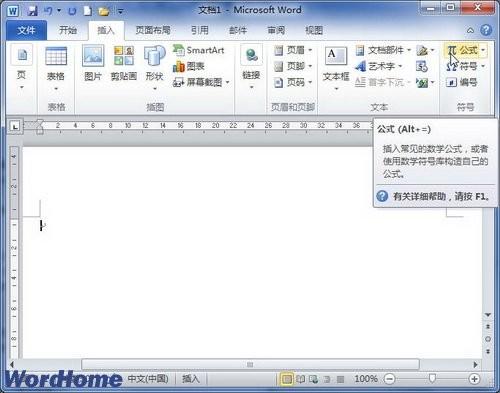The width and height of the screenshot is (500, 393).
Task: Switch to the 开始 tab
Action: point(68,30)
